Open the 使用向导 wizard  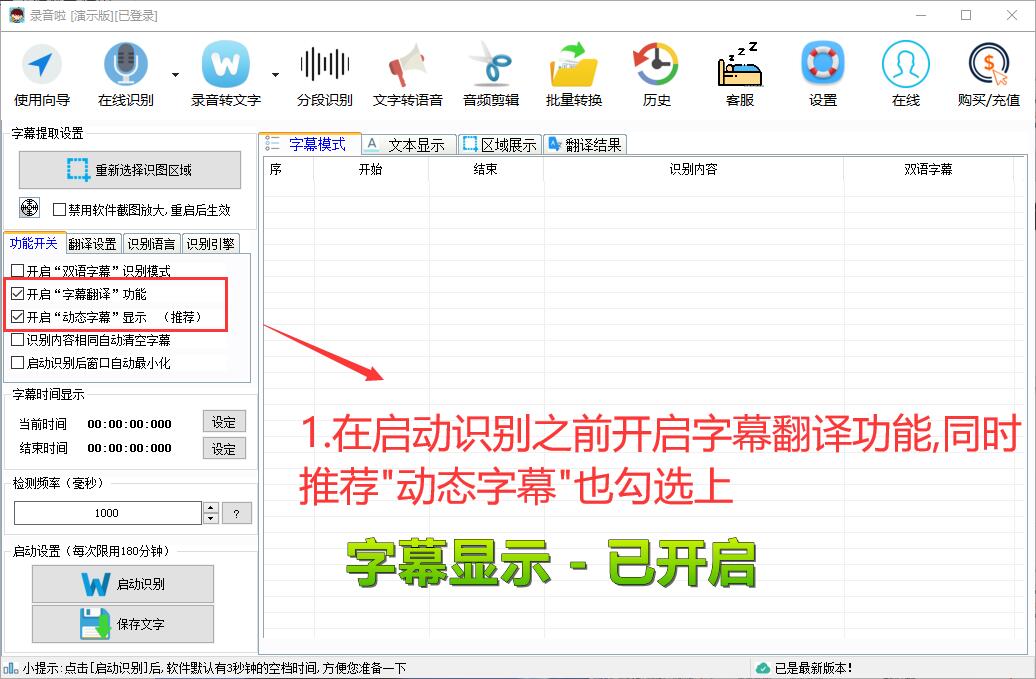coord(40,72)
